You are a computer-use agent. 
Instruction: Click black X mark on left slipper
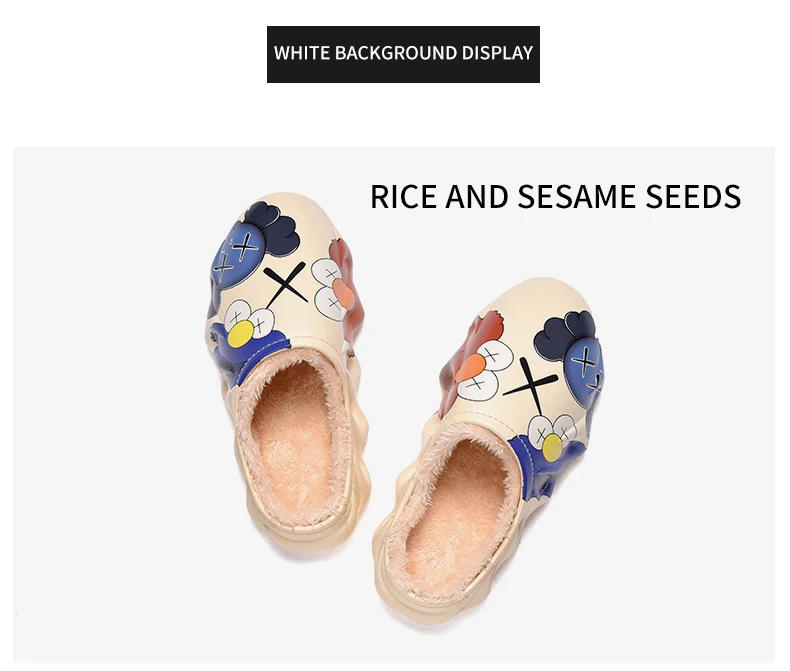[x=286, y=284]
